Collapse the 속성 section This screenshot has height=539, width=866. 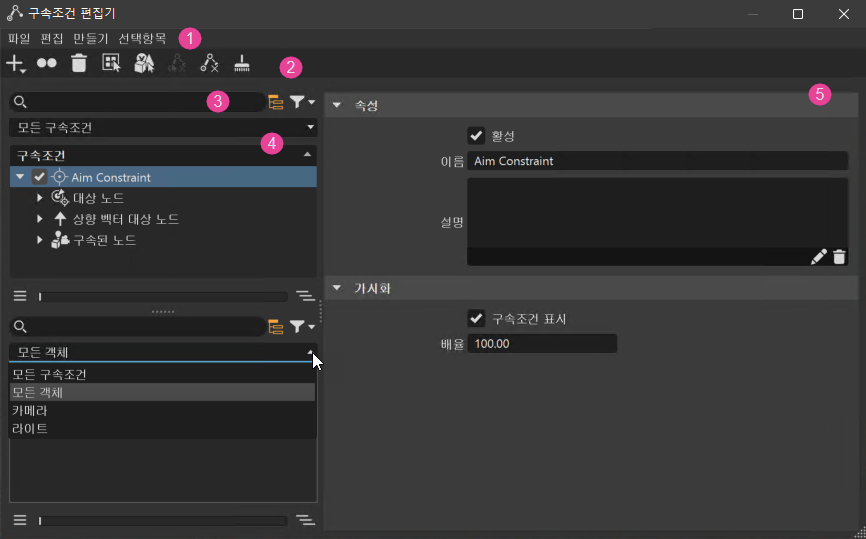point(336,105)
